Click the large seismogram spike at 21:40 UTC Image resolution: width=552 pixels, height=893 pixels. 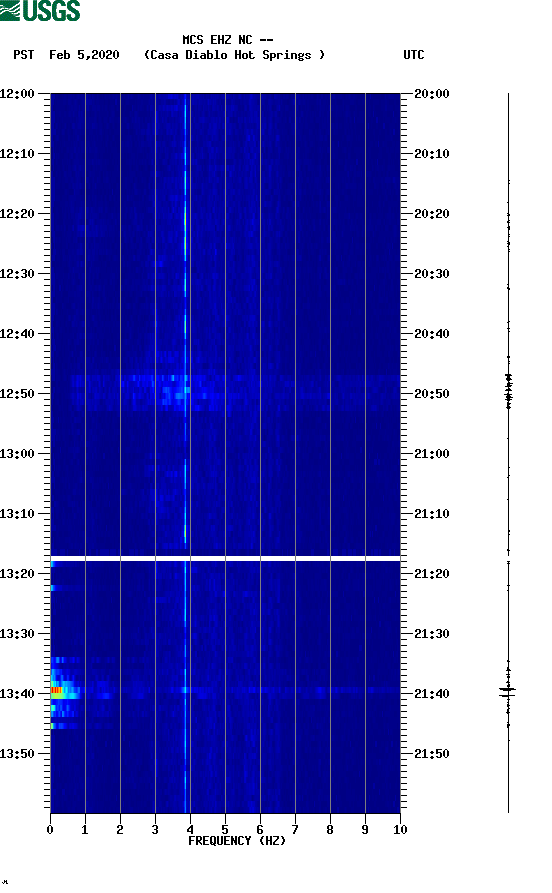pos(508,691)
